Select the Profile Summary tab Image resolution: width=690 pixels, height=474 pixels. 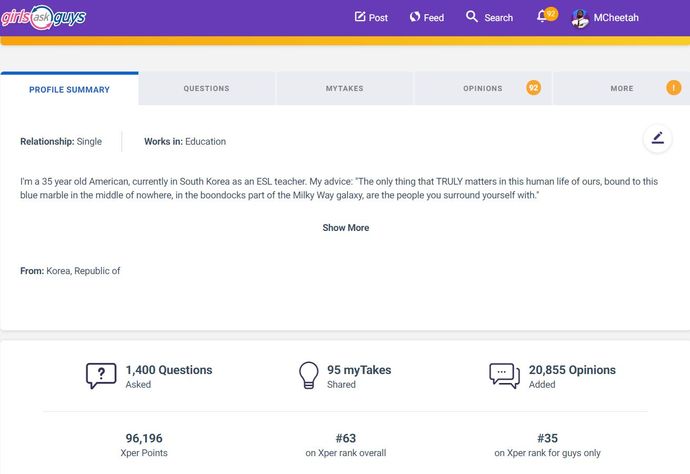(70, 89)
